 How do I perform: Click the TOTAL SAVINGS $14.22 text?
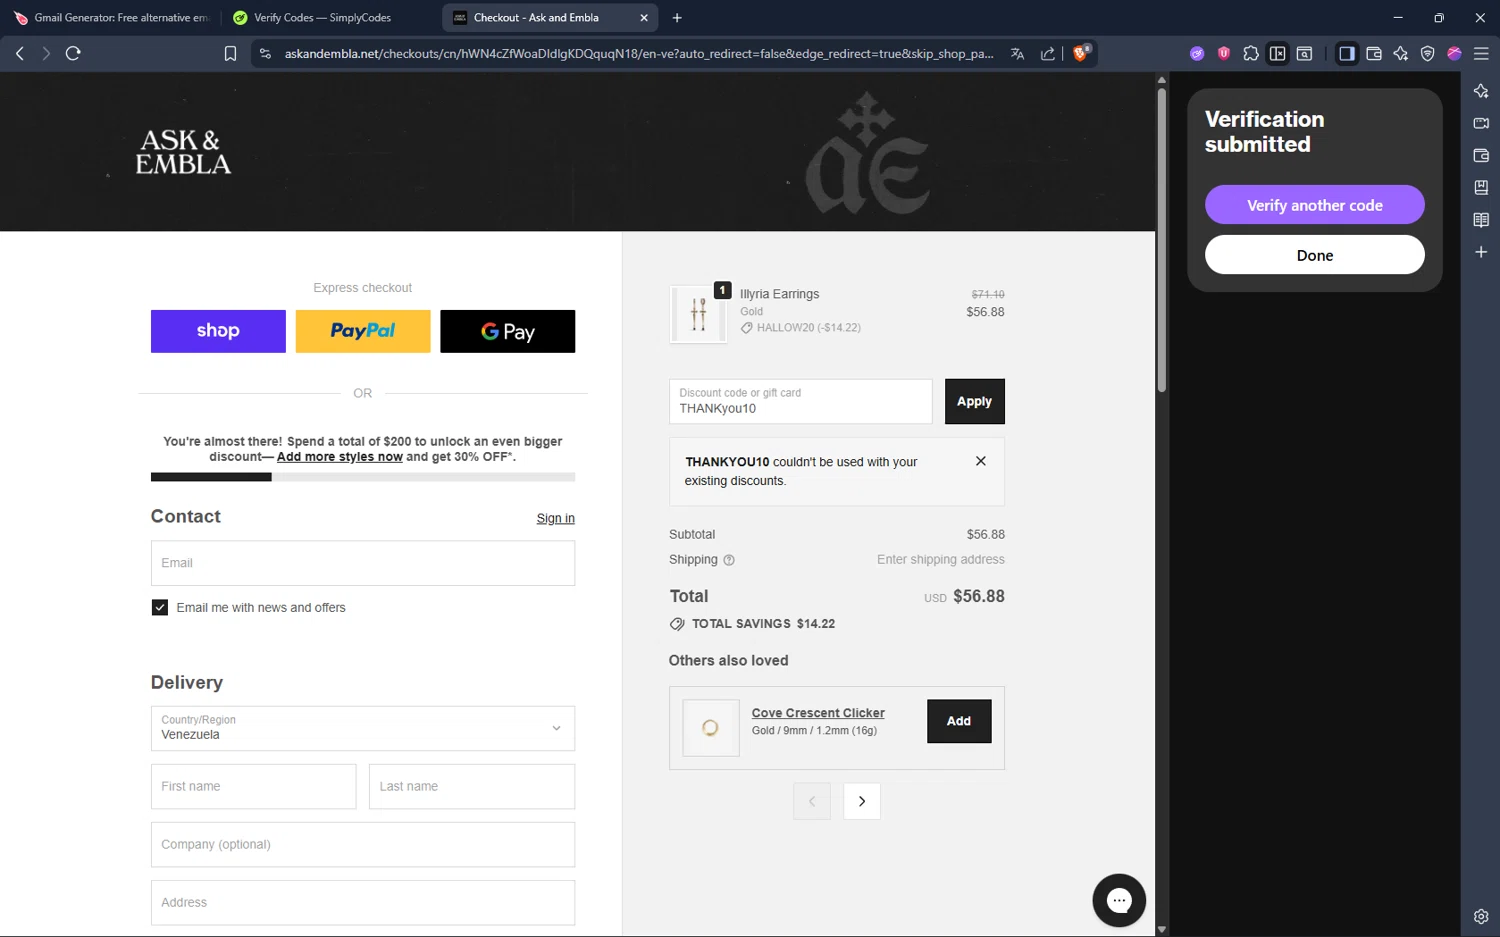(x=763, y=624)
